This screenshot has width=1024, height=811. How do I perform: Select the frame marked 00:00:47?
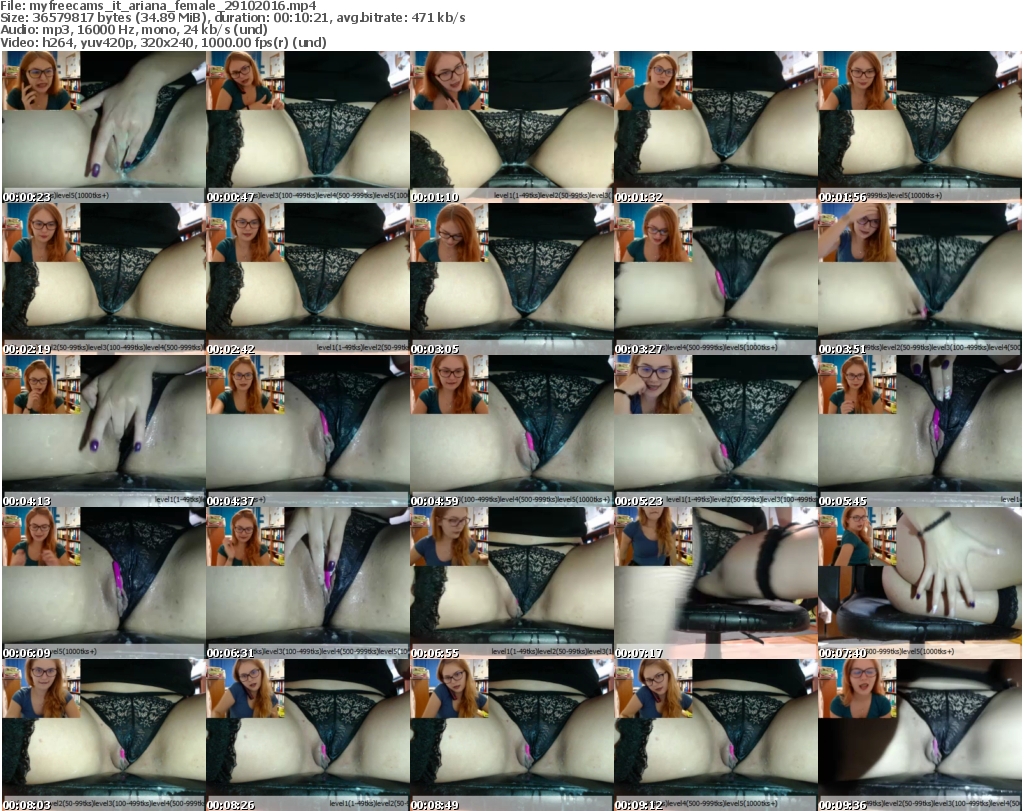(x=307, y=127)
